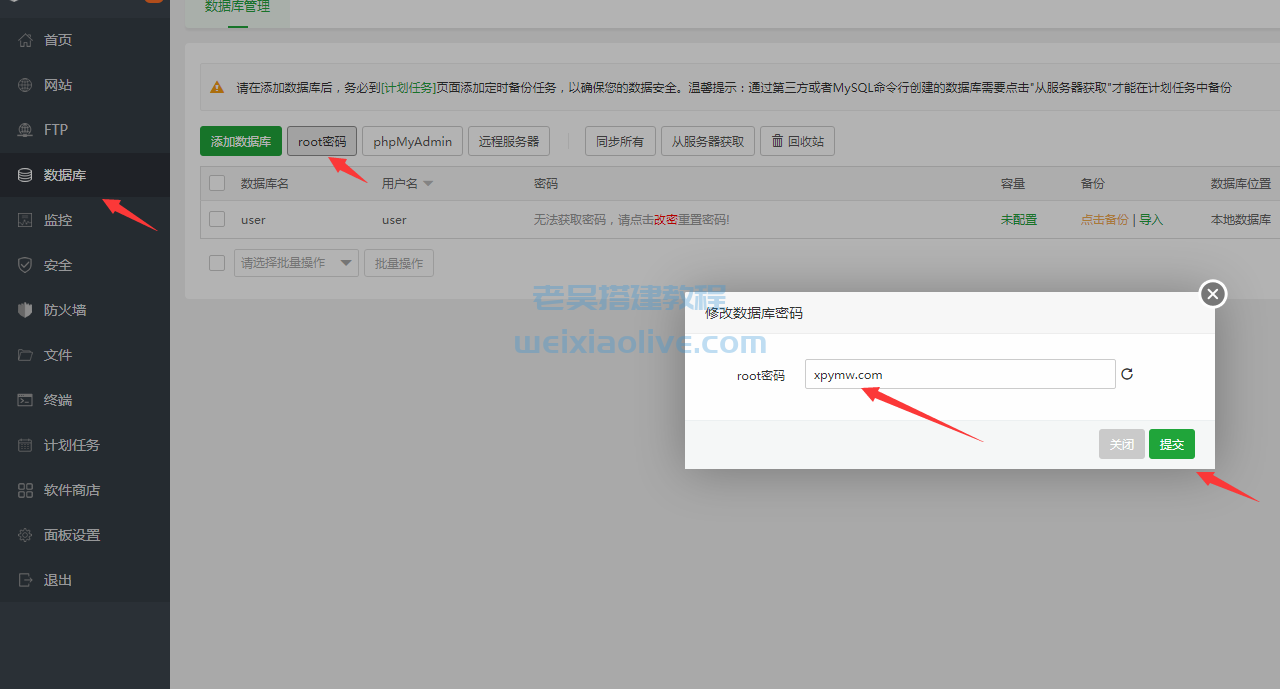Image resolution: width=1280 pixels, height=689 pixels.
Task: Click the folder icon for 文件
Action: point(26,355)
